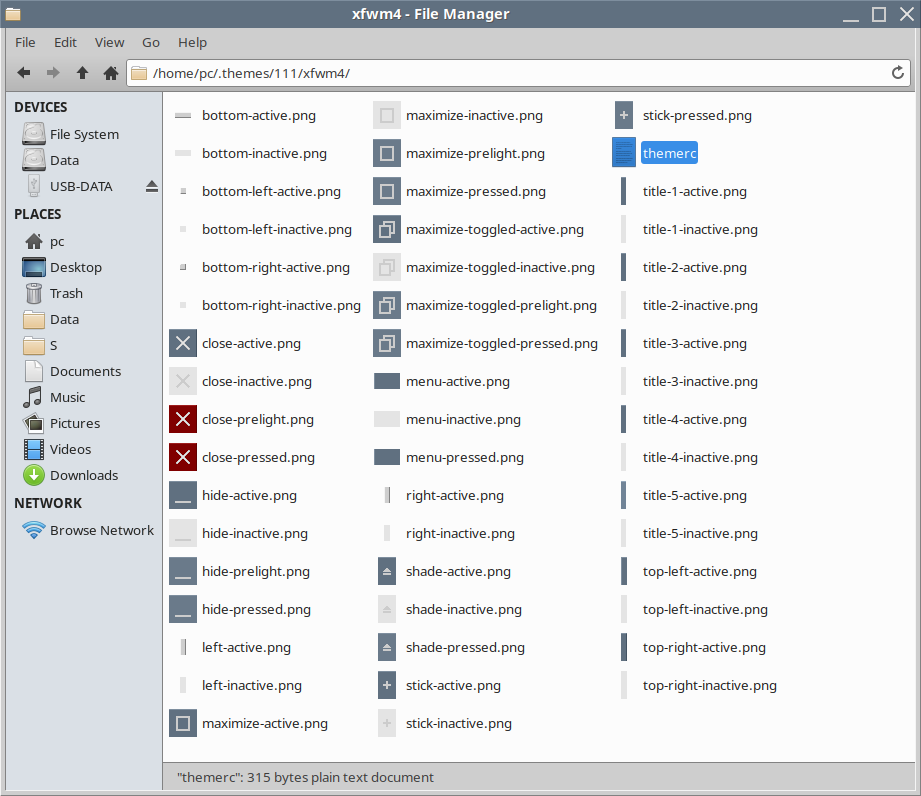Select the themerc file icon
Screen dimensions: 921x796
(x=624, y=153)
